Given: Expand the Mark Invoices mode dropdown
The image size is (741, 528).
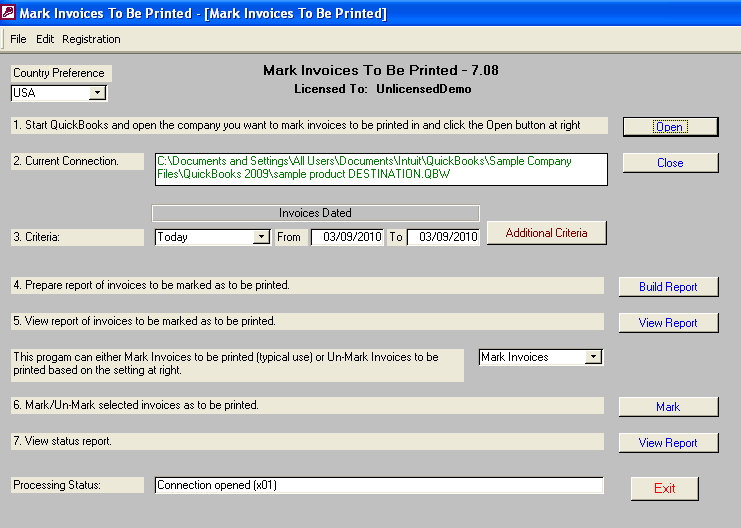Looking at the screenshot, I should click(x=593, y=357).
